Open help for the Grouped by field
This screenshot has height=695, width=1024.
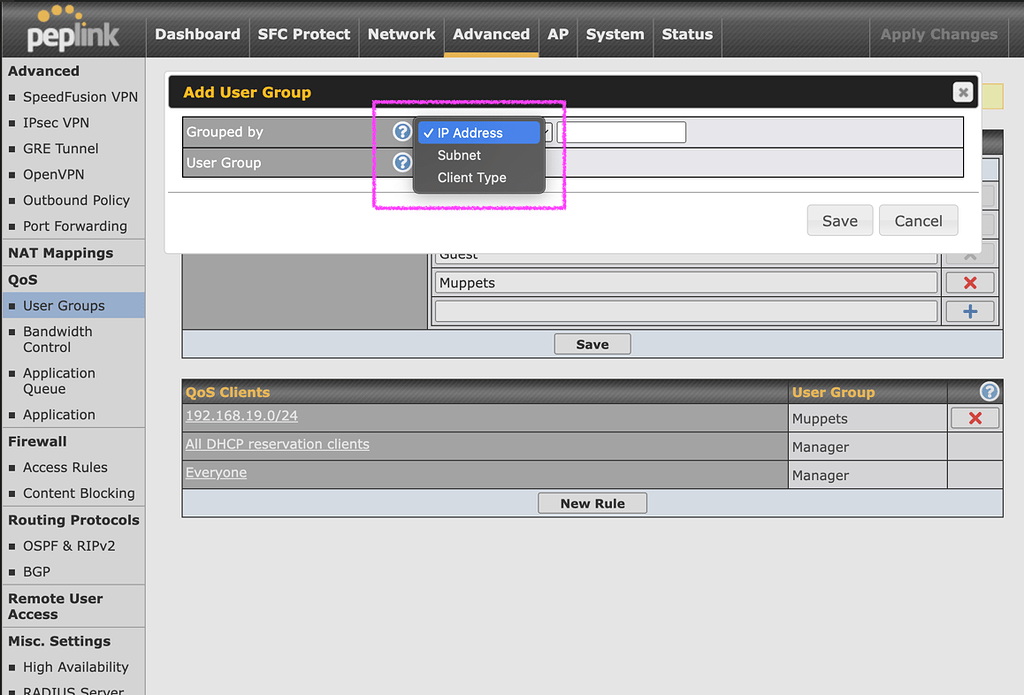(x=401, y=131)
